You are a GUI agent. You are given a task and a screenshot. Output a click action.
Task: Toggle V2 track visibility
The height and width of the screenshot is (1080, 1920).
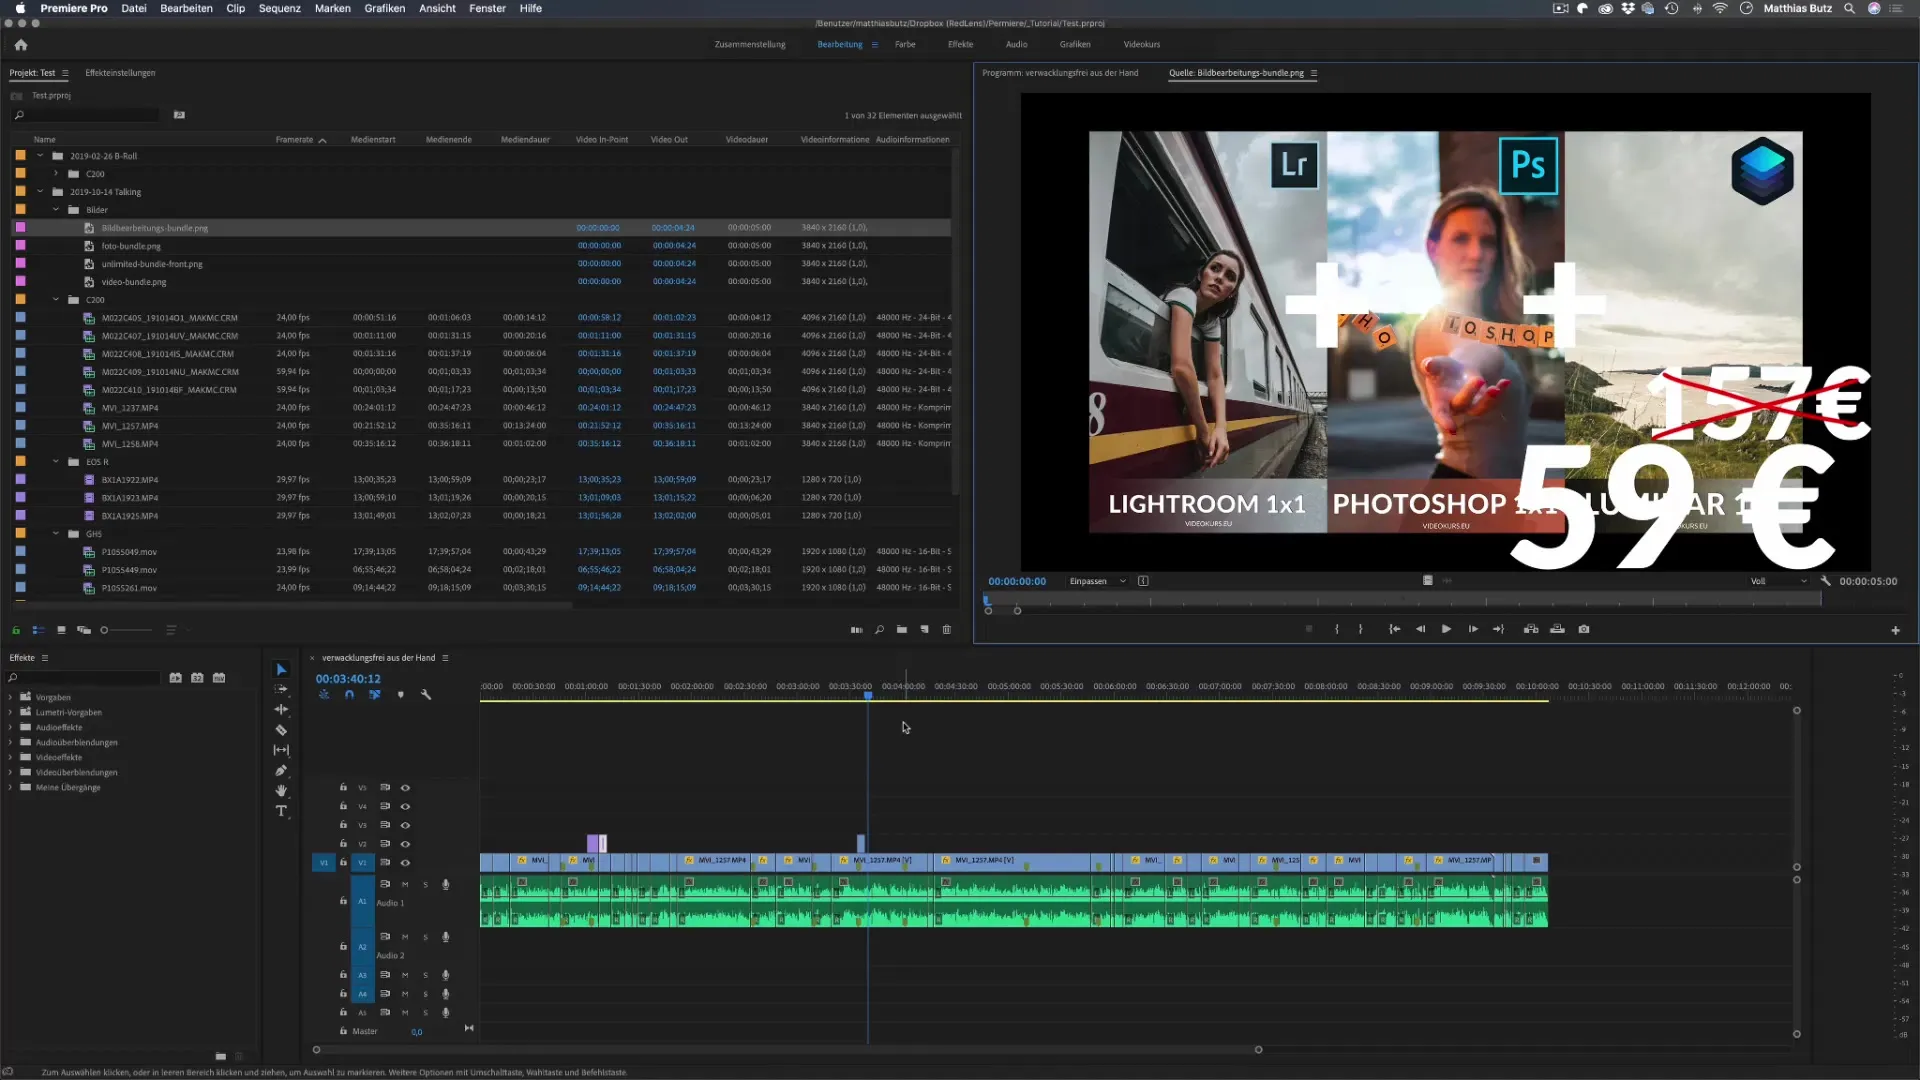[405, 844]
